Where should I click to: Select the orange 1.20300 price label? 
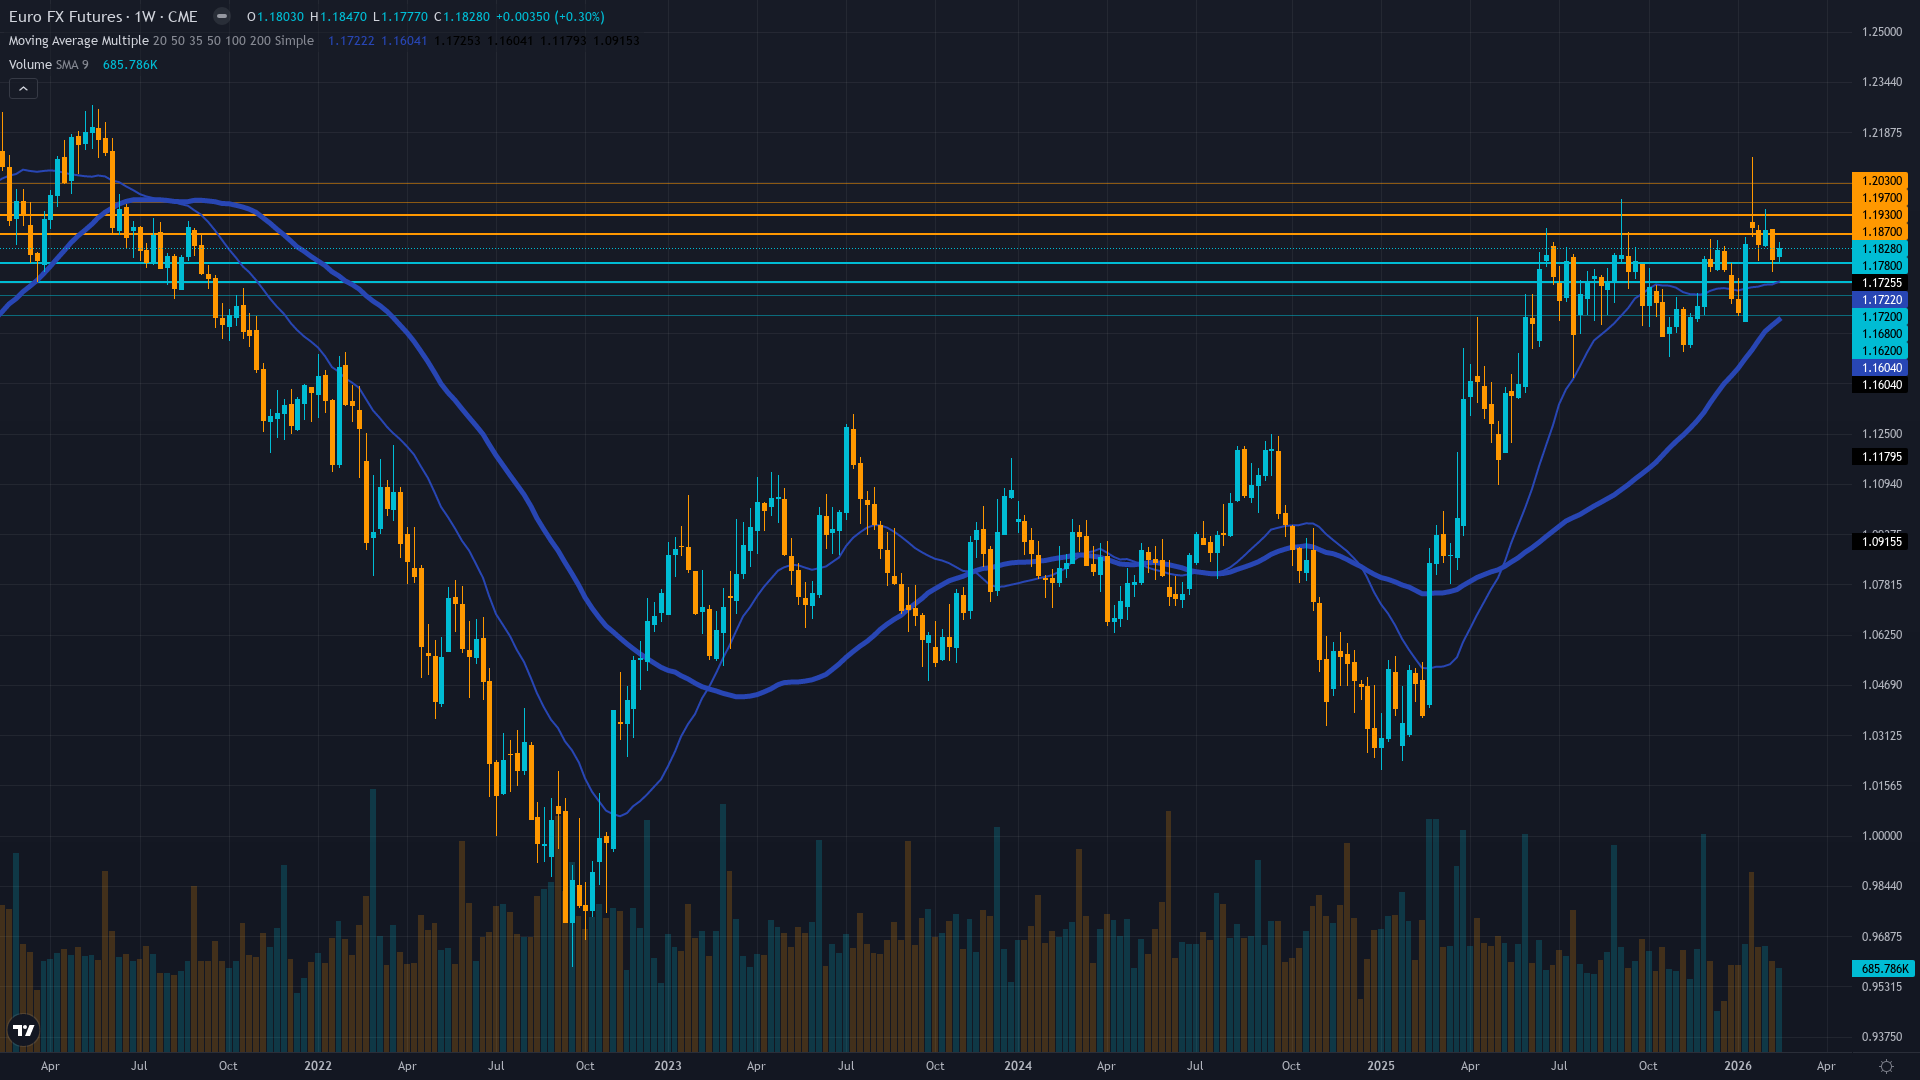[x=1880, y=181]
